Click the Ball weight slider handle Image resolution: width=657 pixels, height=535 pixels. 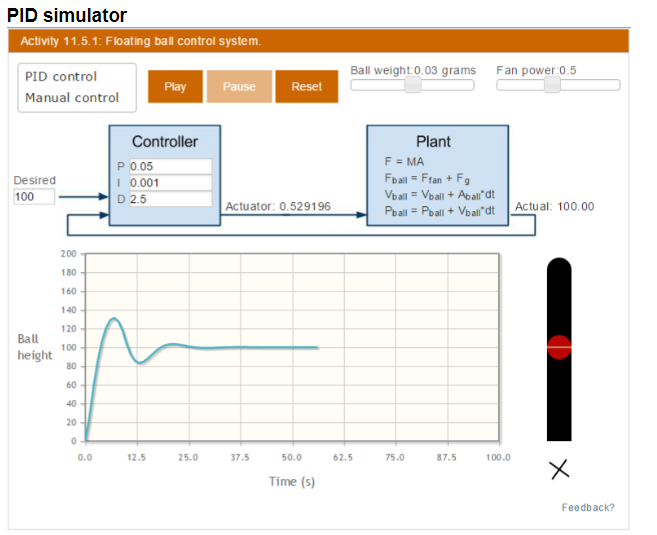coord(411,86)
